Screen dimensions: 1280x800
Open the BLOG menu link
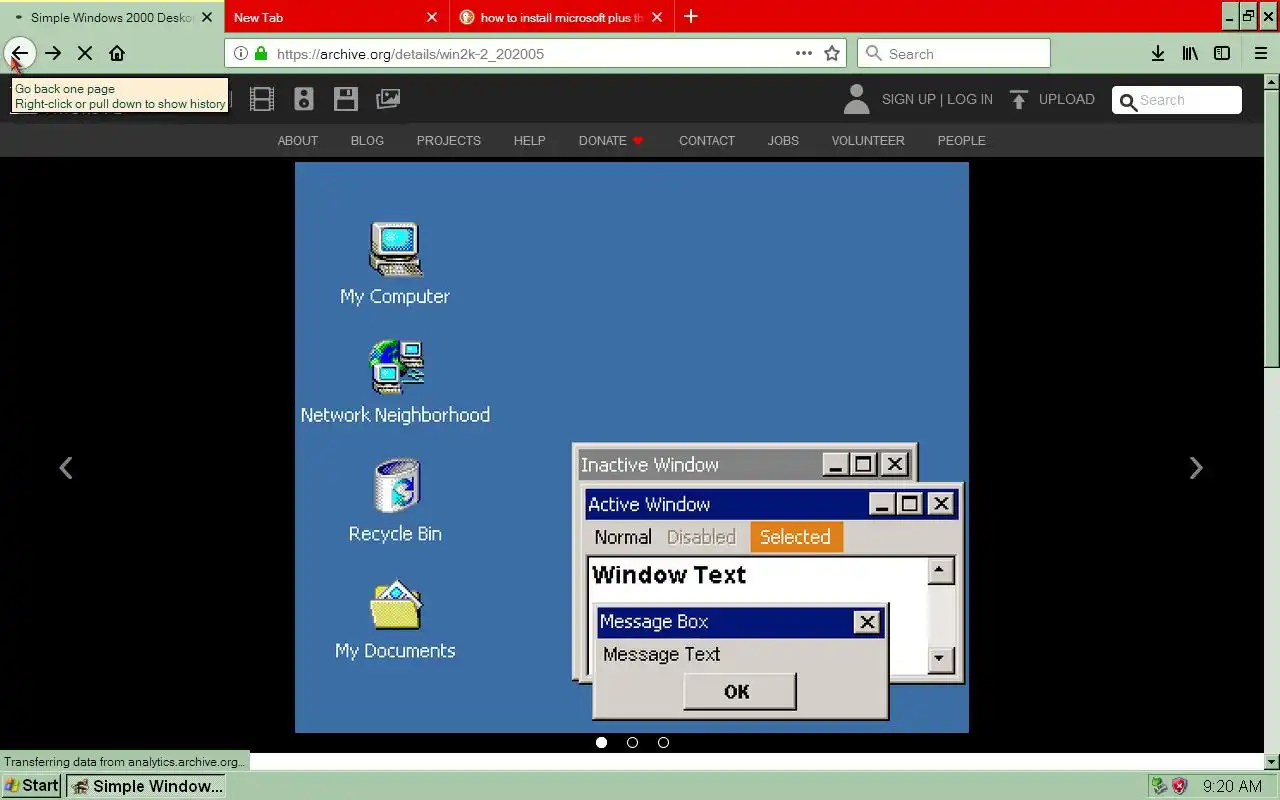tap(367, 141)
